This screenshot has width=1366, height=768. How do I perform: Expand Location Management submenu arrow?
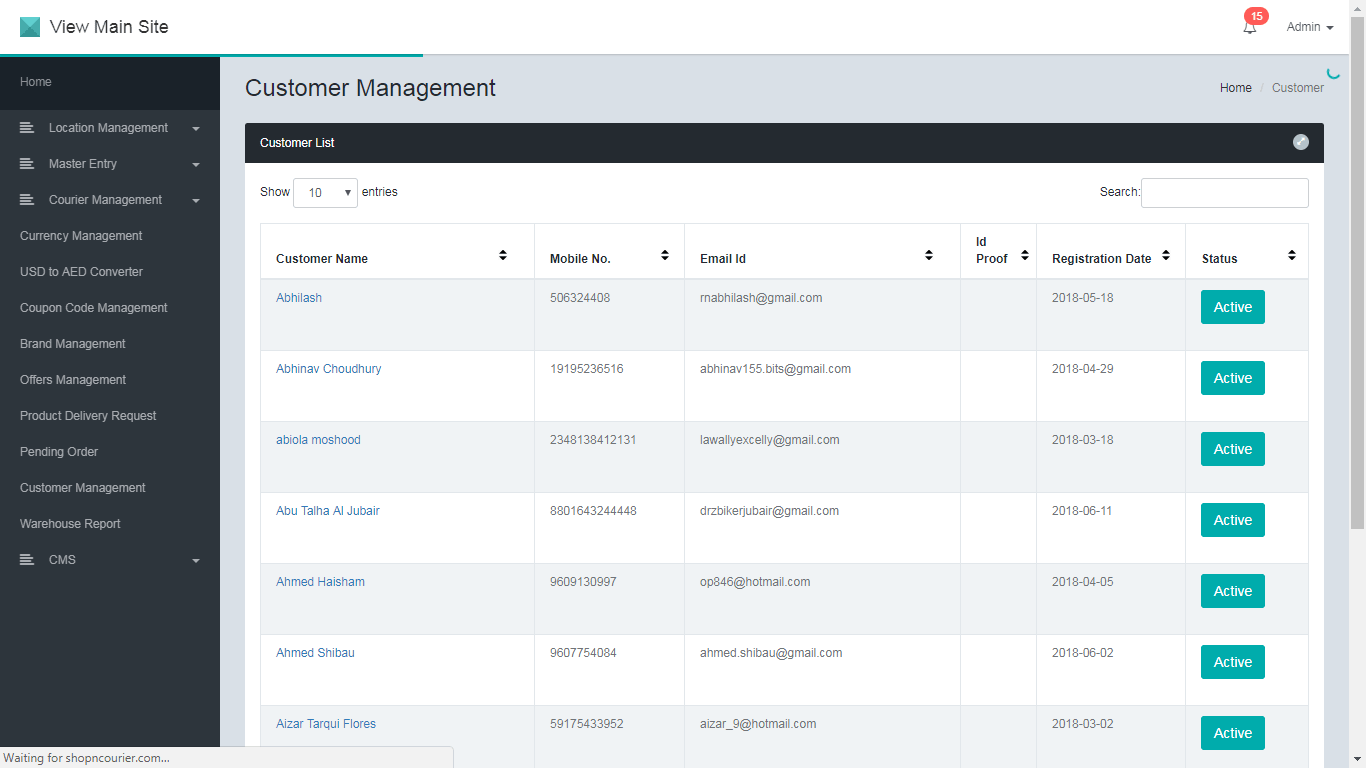196,129
